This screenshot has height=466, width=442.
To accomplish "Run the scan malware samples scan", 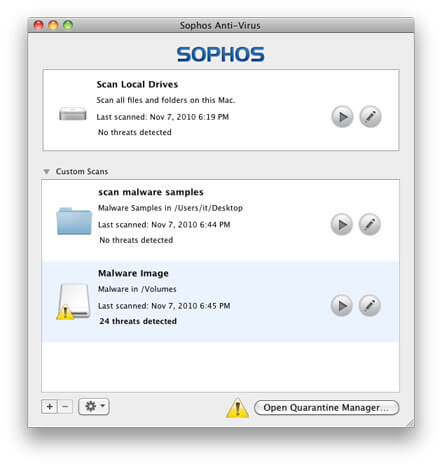I will coord(341,225).
